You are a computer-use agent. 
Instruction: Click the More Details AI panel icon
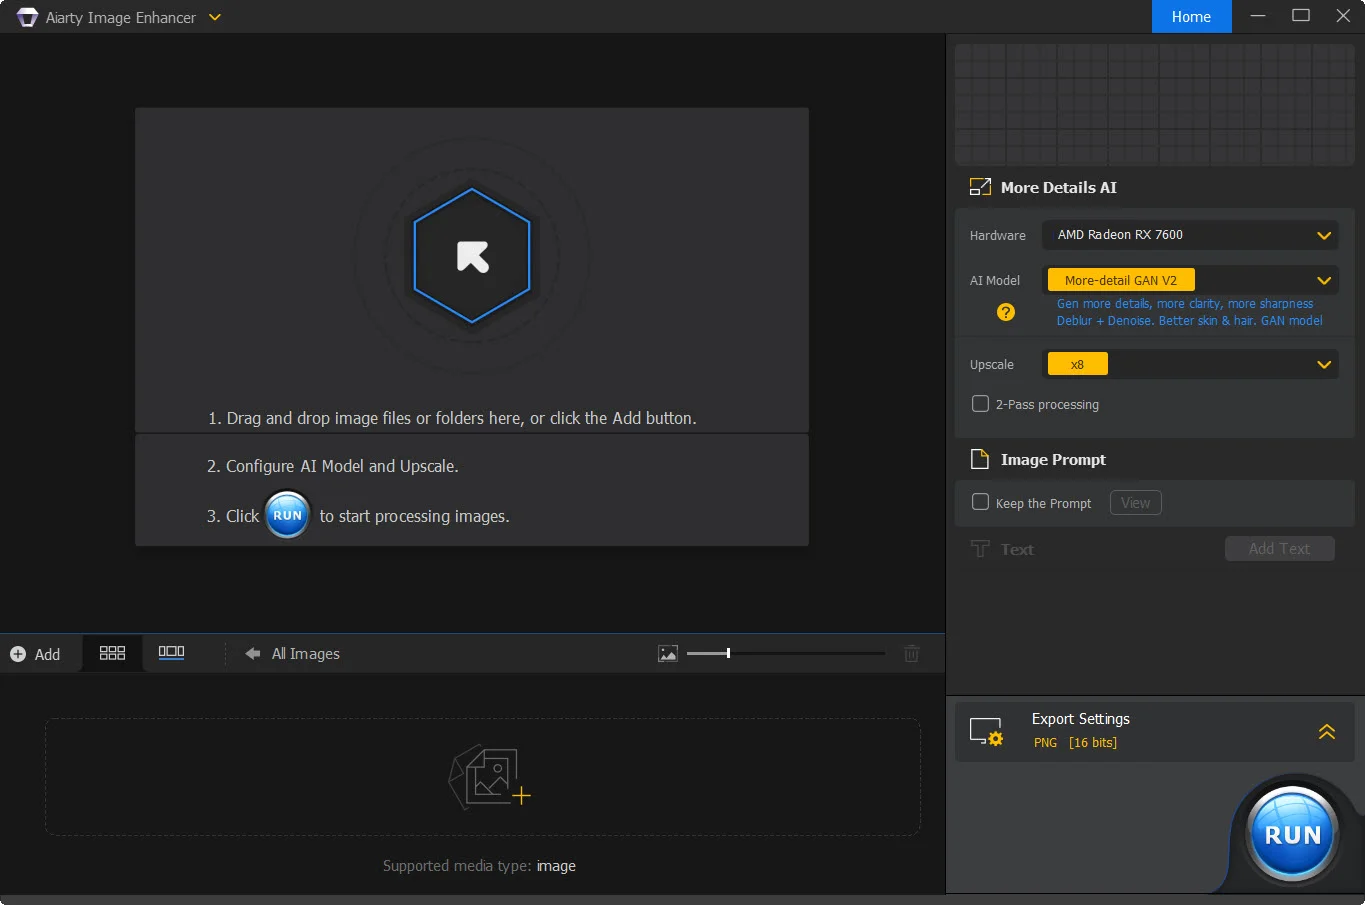click(980, 186)
